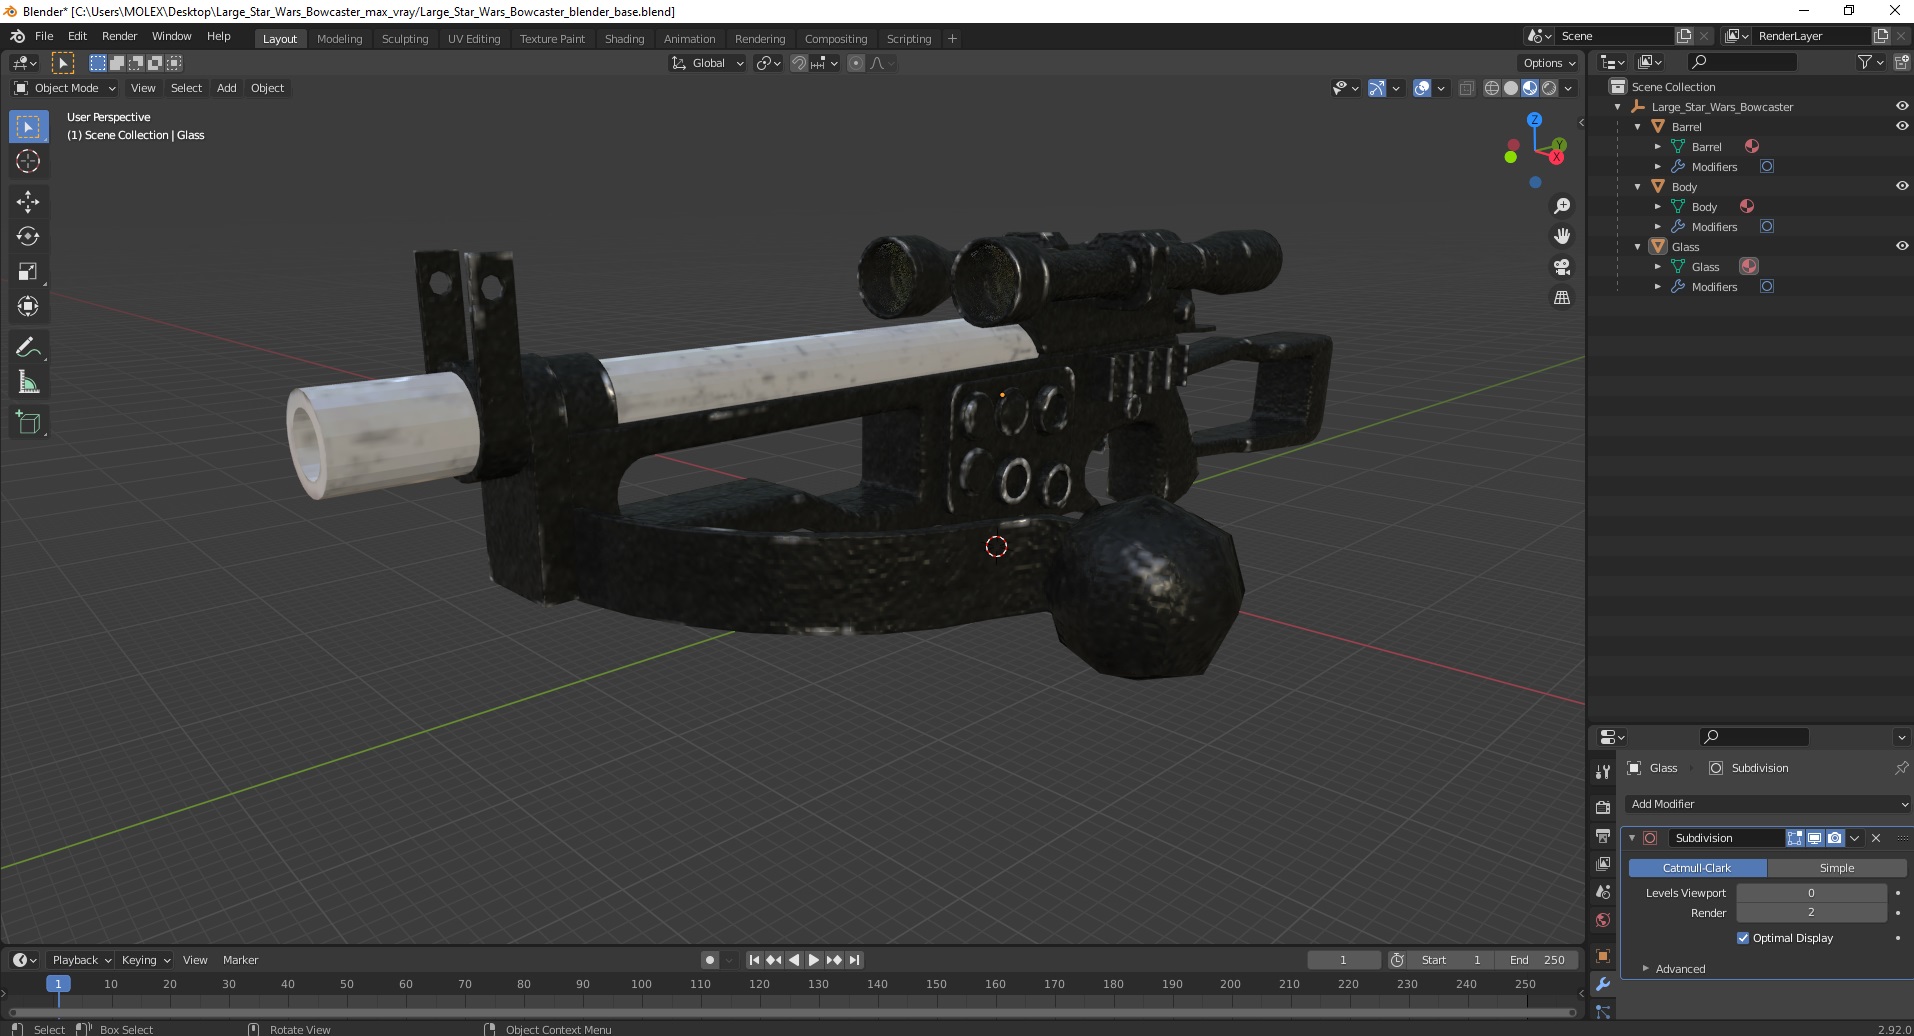The image size is (1914, 1036).
Task: Open the Add Modifier dropdown
Action: [x=1768, y=804]
